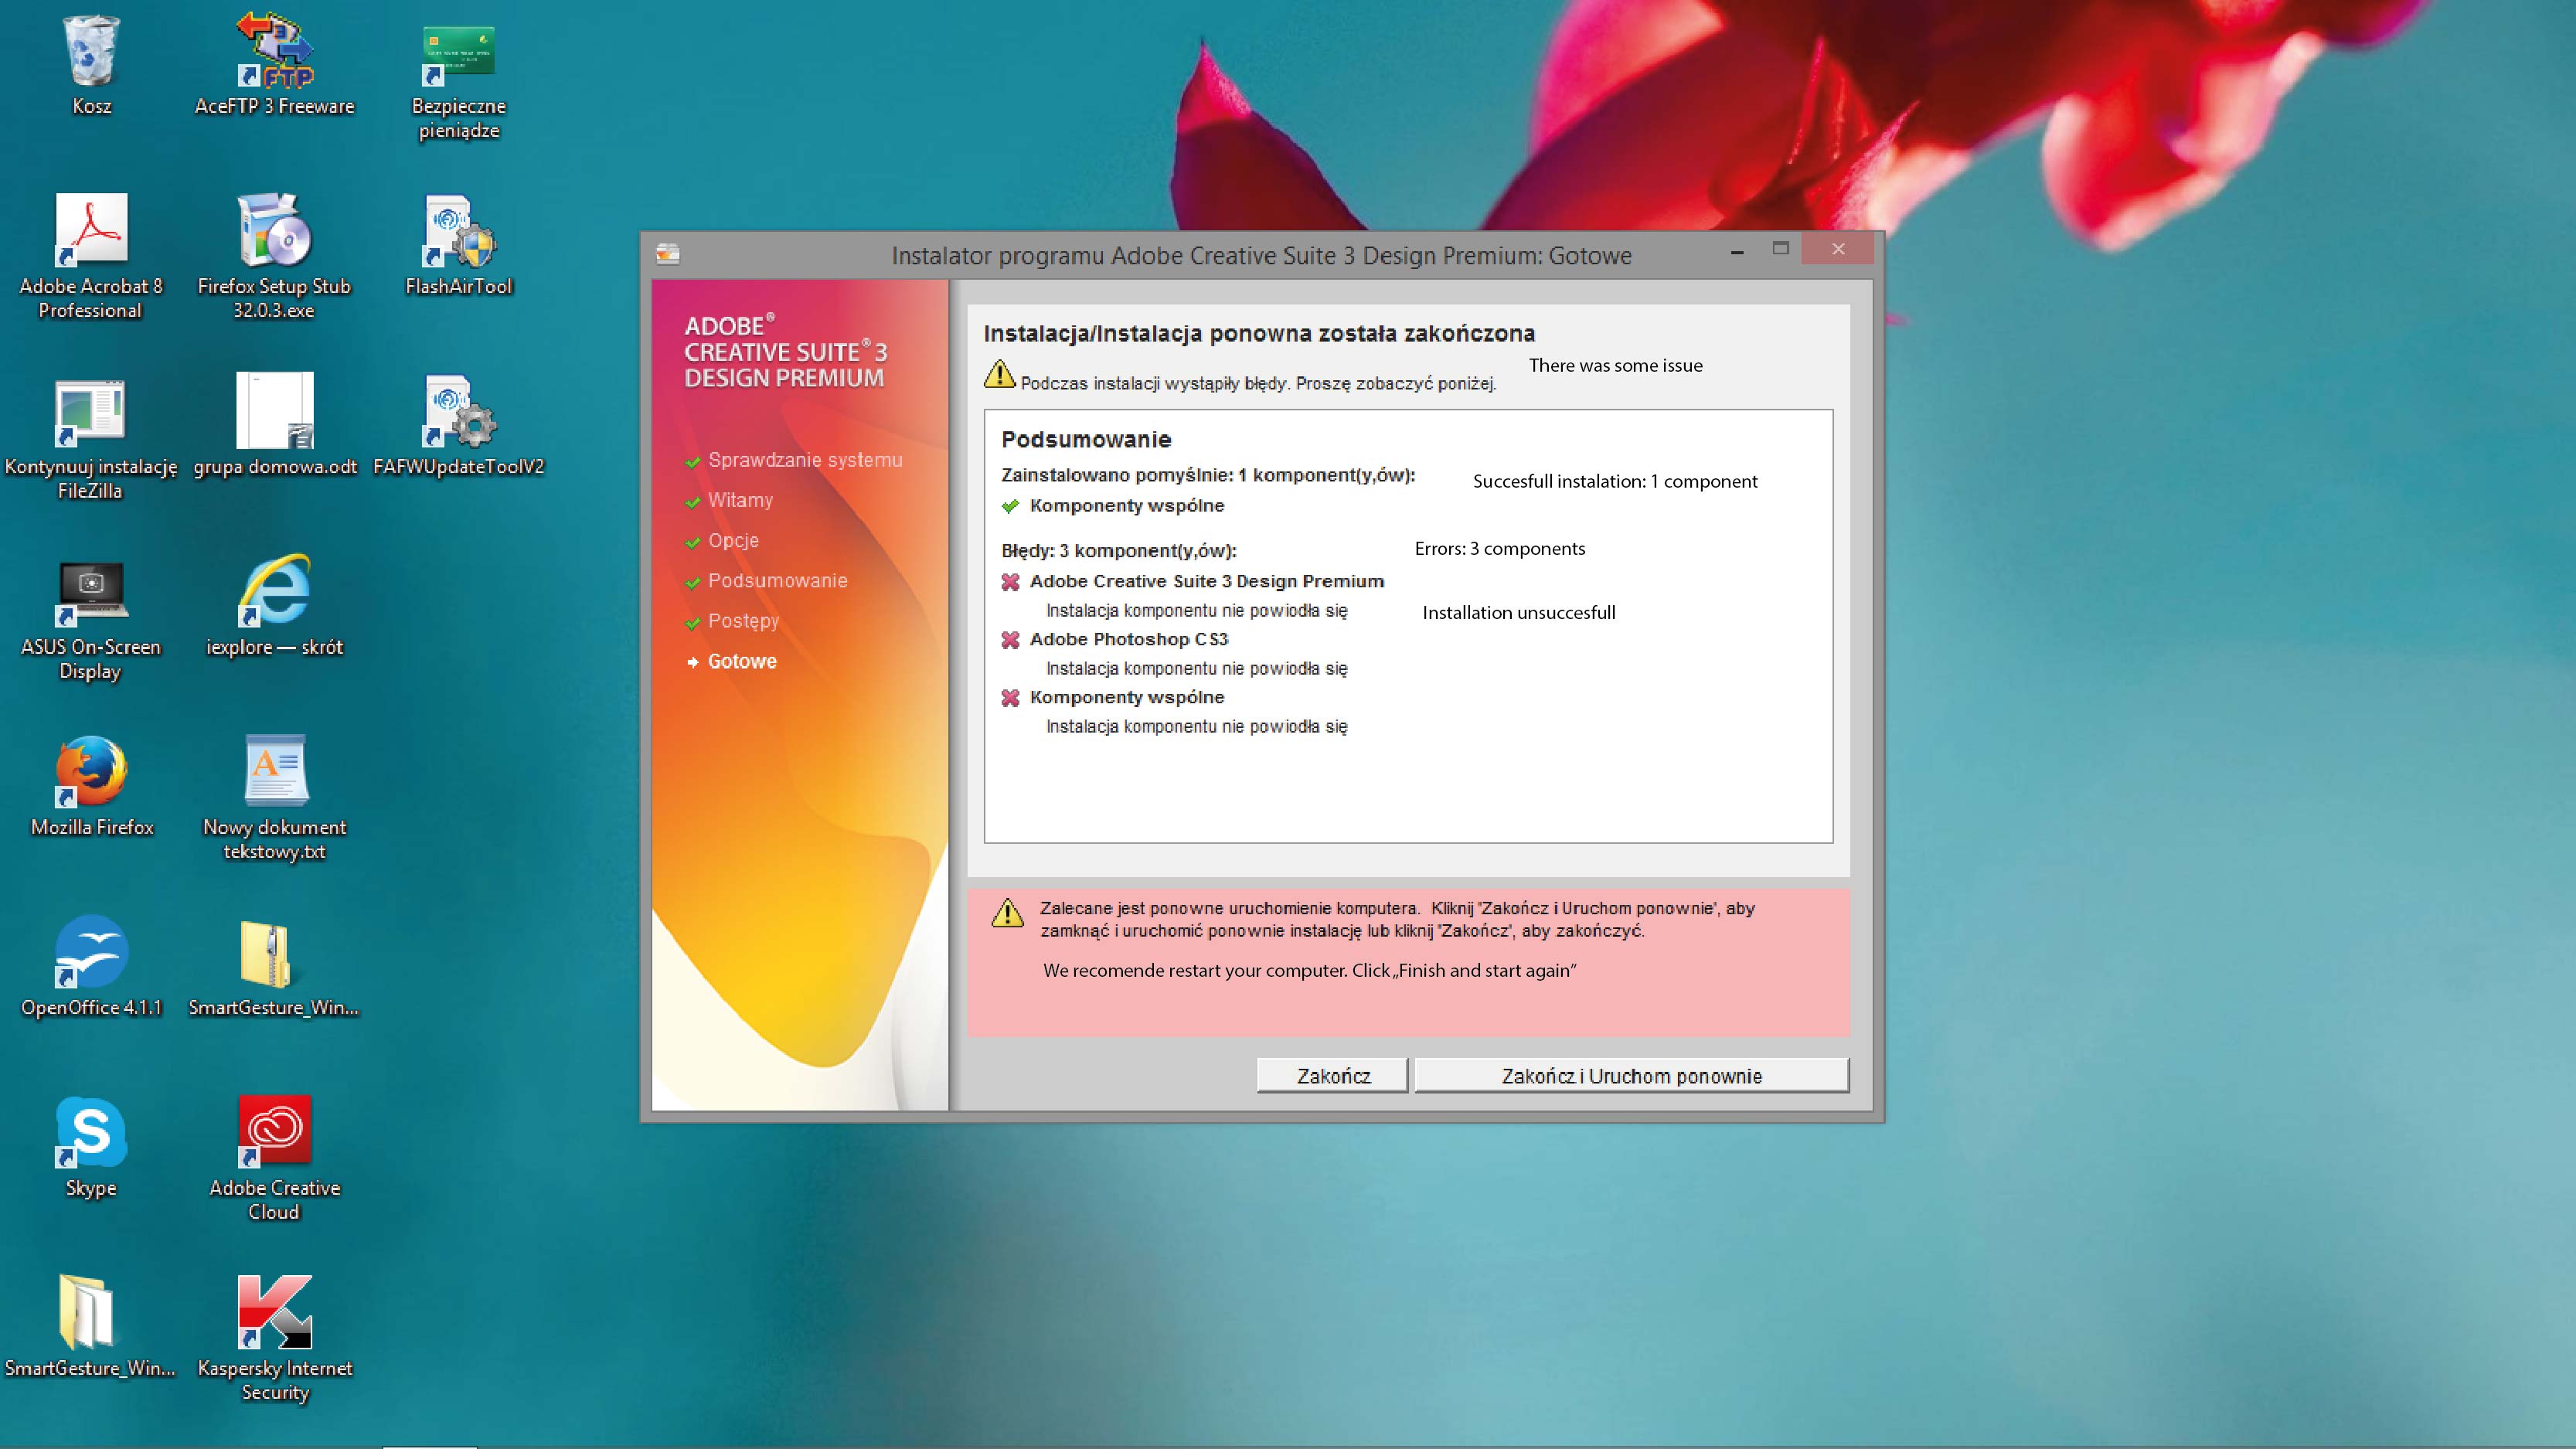Image resolution: width=2576 pixels, height=1449 pixels.
Task: Click Kaspersky Internet Security shortcut
Action: pos(274,1312)
